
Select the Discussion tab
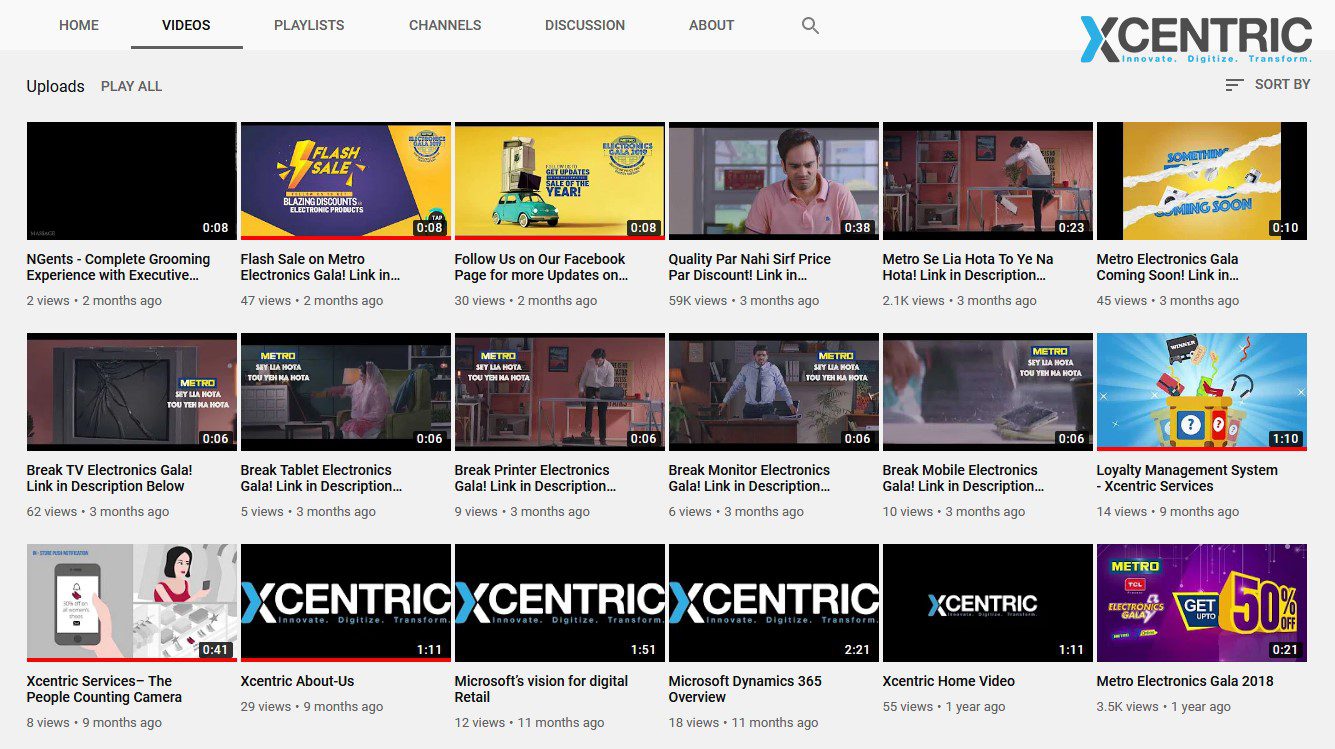[x=585, y=25]
